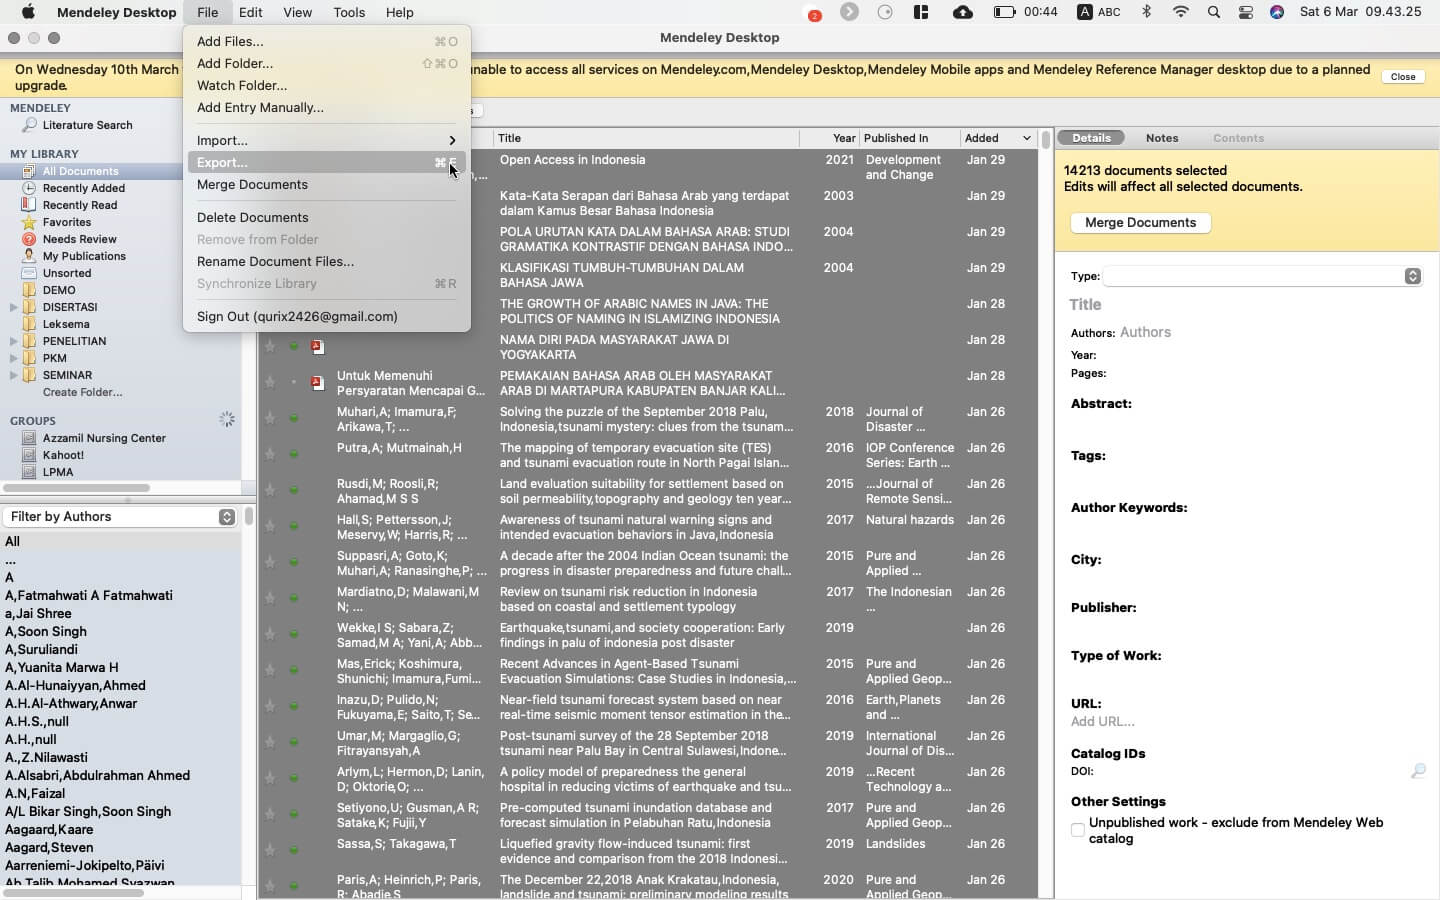Check "Unpublished work - exclude from Mendeley Web catalog"
The height and width of the screenshot is (900, 1440).
point(1076,830)
